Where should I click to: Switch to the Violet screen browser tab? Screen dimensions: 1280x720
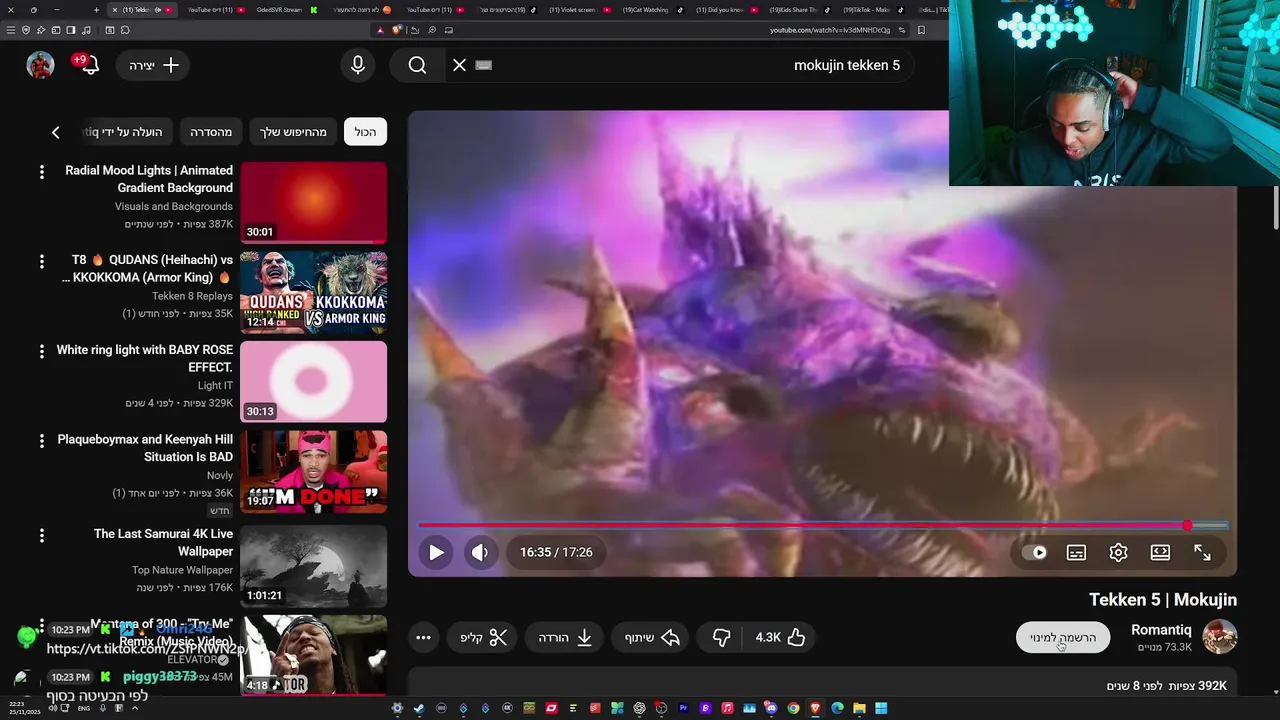pos(573,10)
